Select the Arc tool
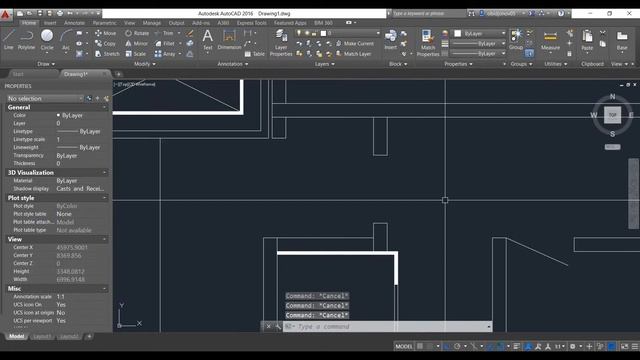The width and height of the screenshot is (640, 360). (x=66, y=40)
